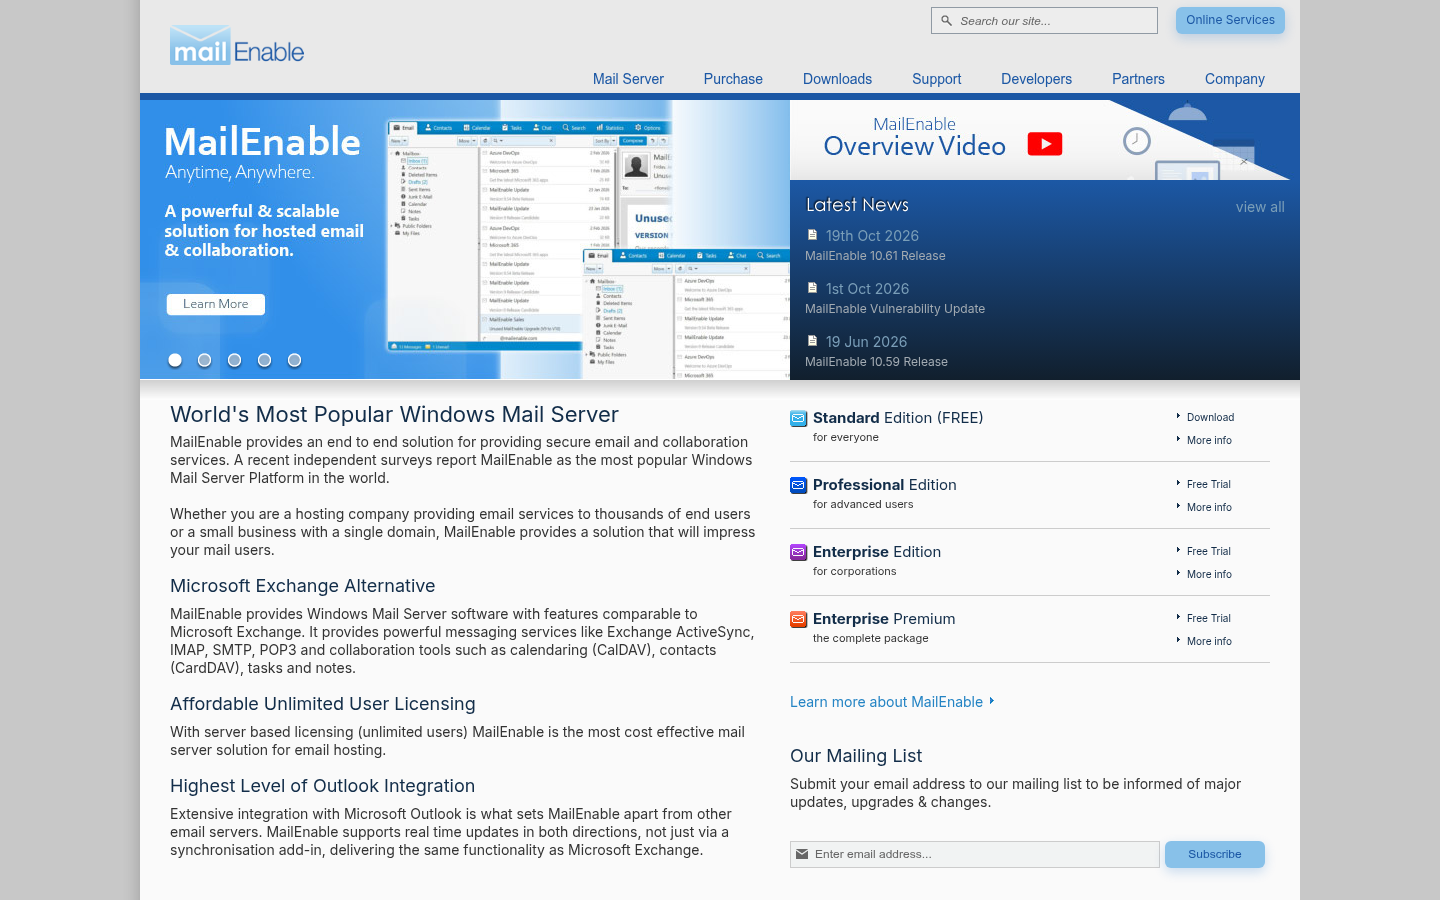Play the YouTube overview video icon
1440x900 pixels.
coord(1045,144)
